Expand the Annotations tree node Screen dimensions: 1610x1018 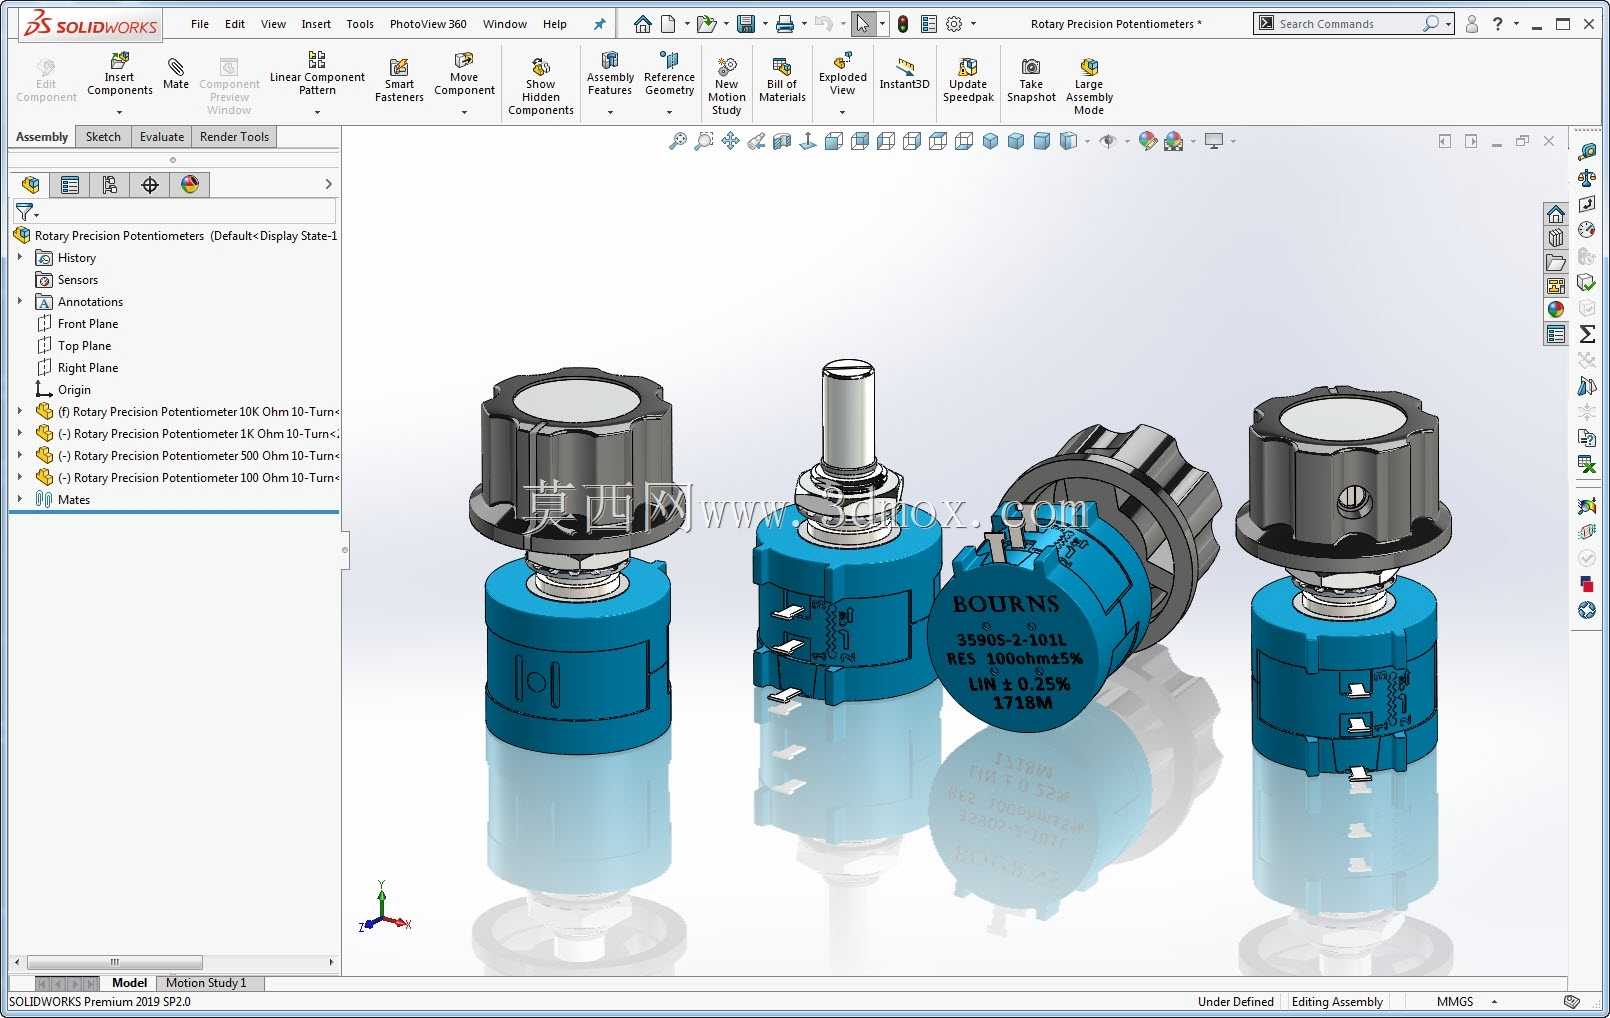point(20,302)
